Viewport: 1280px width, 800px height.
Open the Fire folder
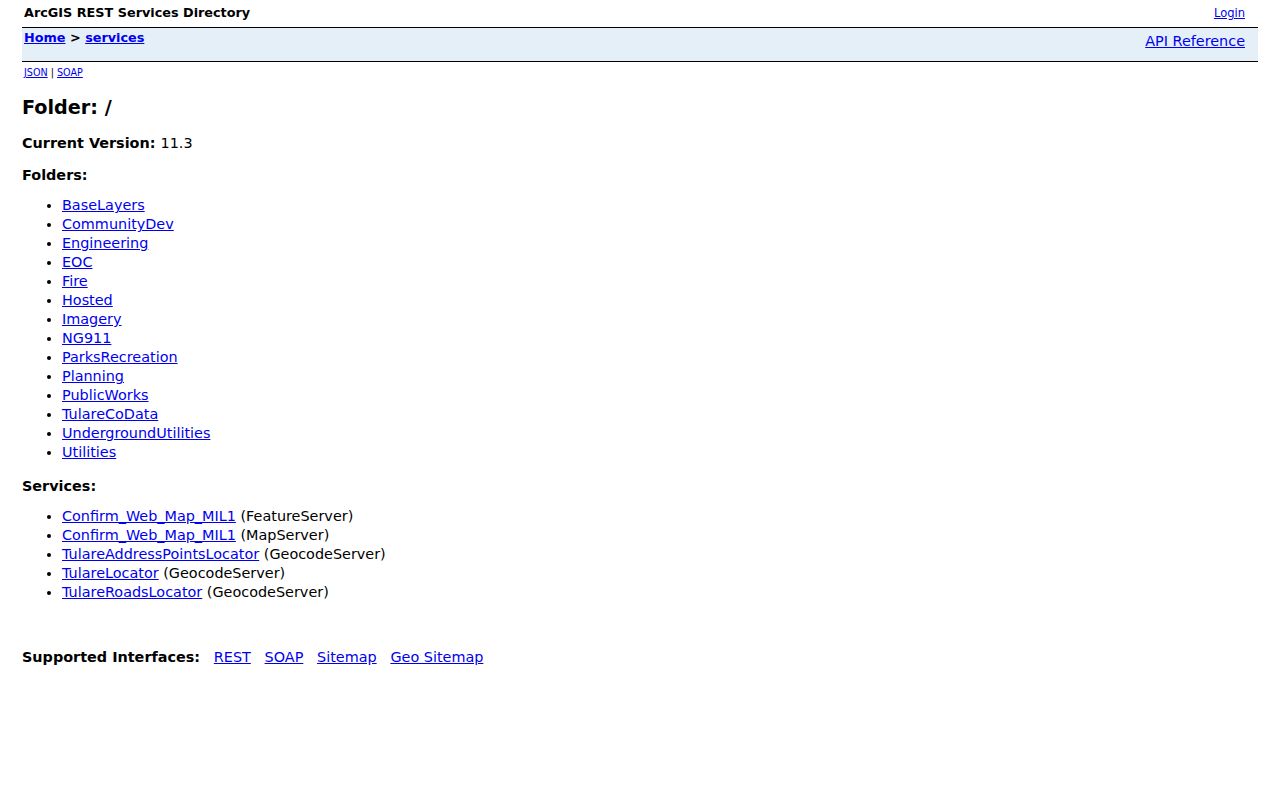pyautogui.click(x=75, y=281)
